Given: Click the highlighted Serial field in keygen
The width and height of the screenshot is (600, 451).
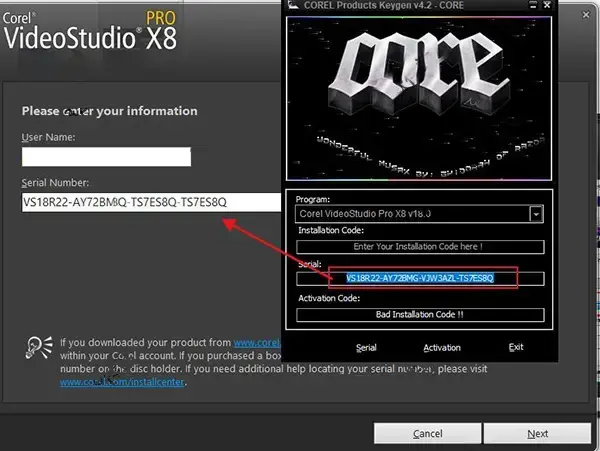Looking at the screenshot, I should 419,279.
